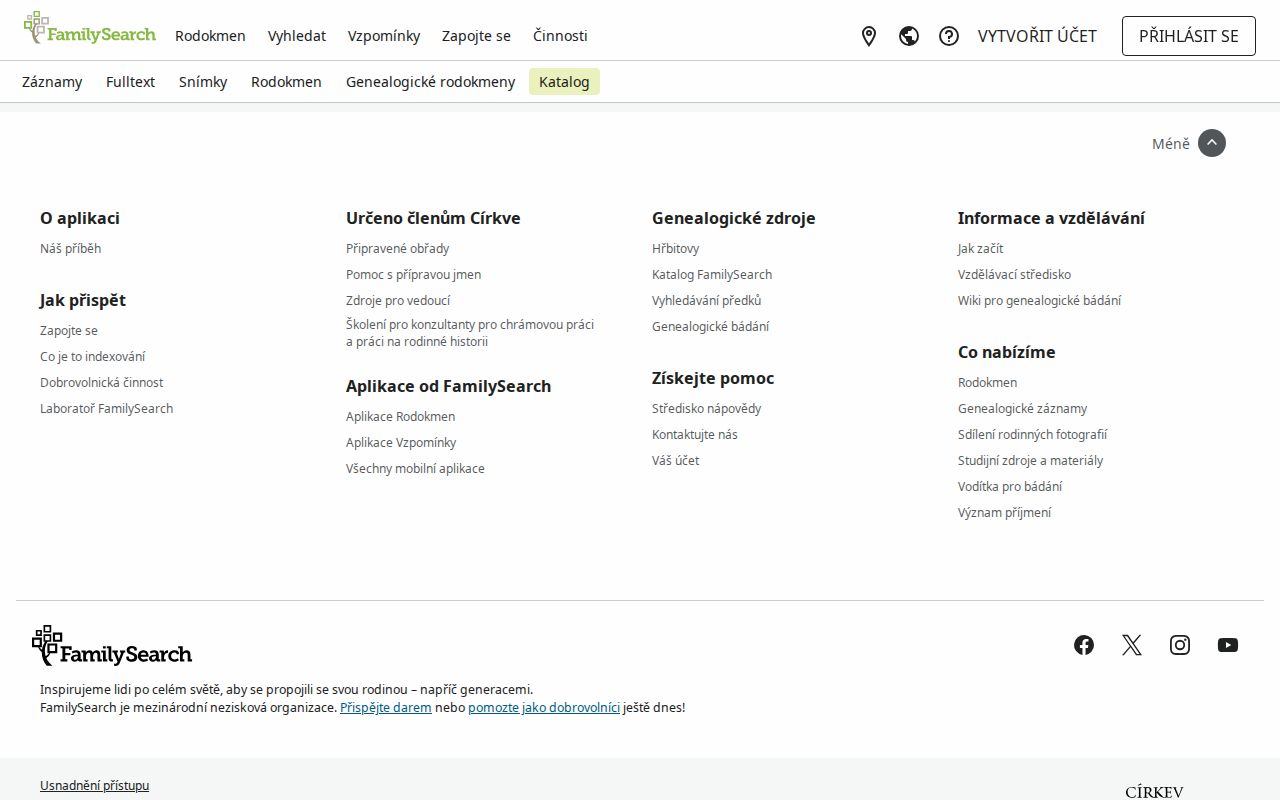Select the Genealogické rodokmeny tab
Screen dimensions: 1280x800
[x=430, y=82]
